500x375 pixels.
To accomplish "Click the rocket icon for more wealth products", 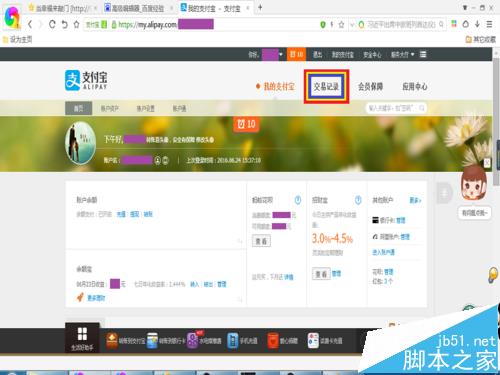I will (x=80, y=297).
